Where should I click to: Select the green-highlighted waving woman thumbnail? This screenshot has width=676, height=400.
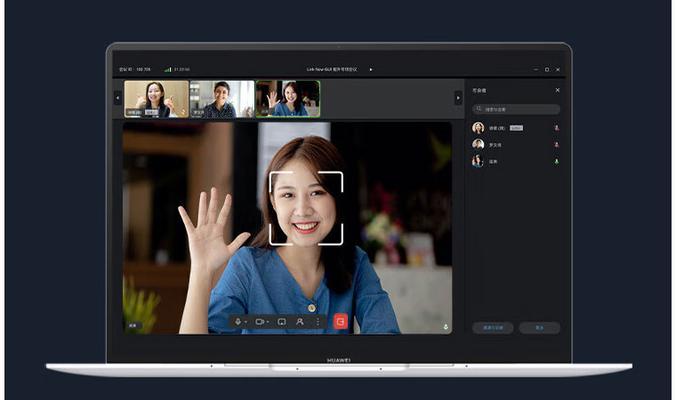288,99
